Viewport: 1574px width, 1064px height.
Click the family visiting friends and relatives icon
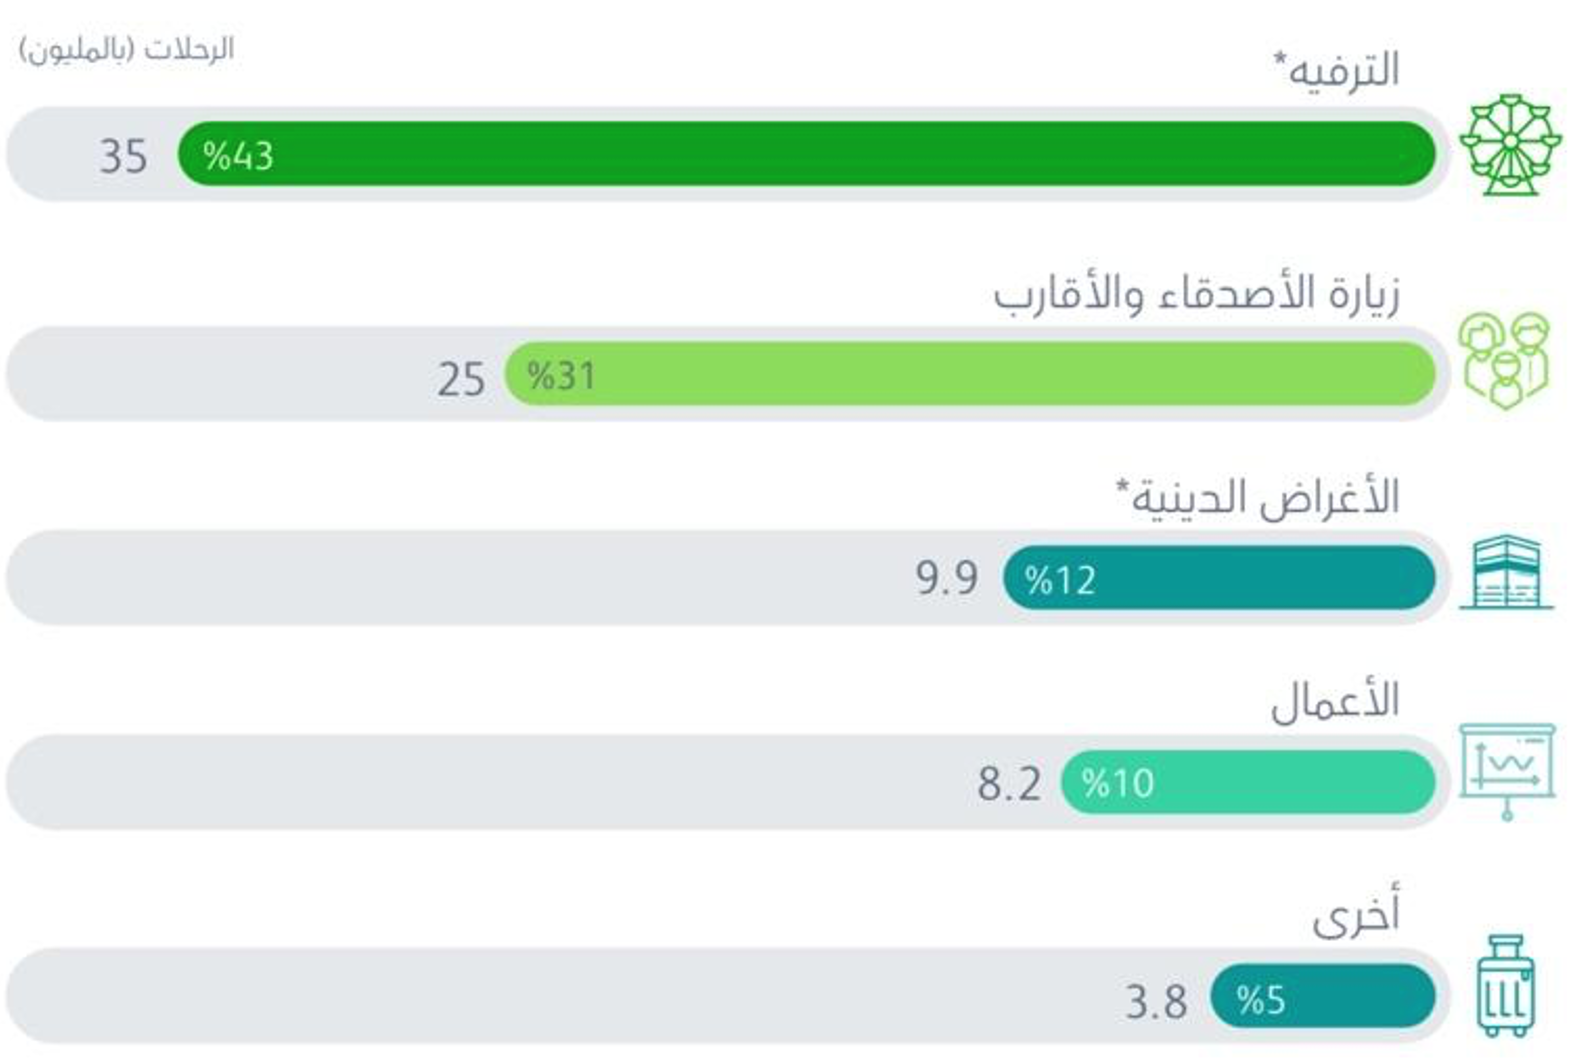1503,360
